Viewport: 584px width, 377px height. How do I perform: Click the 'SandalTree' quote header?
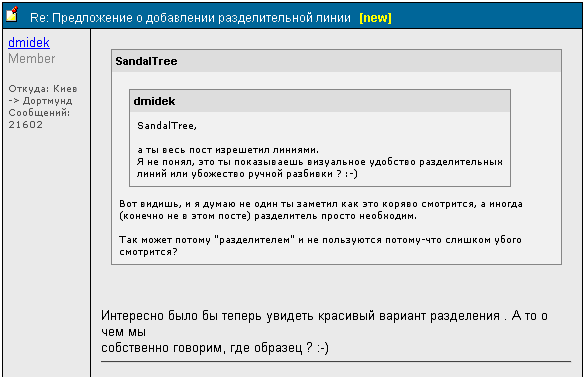click(x=336, y=61)
